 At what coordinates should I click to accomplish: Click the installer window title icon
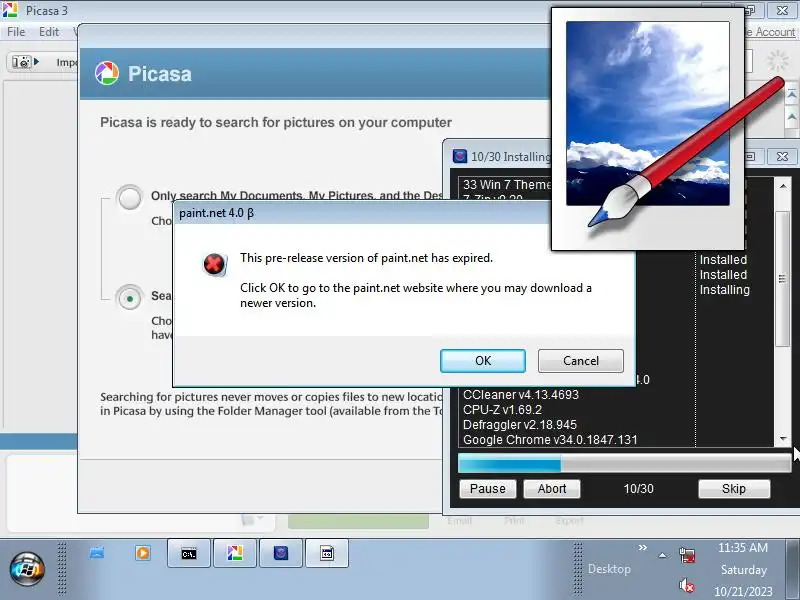click(460, 156)
